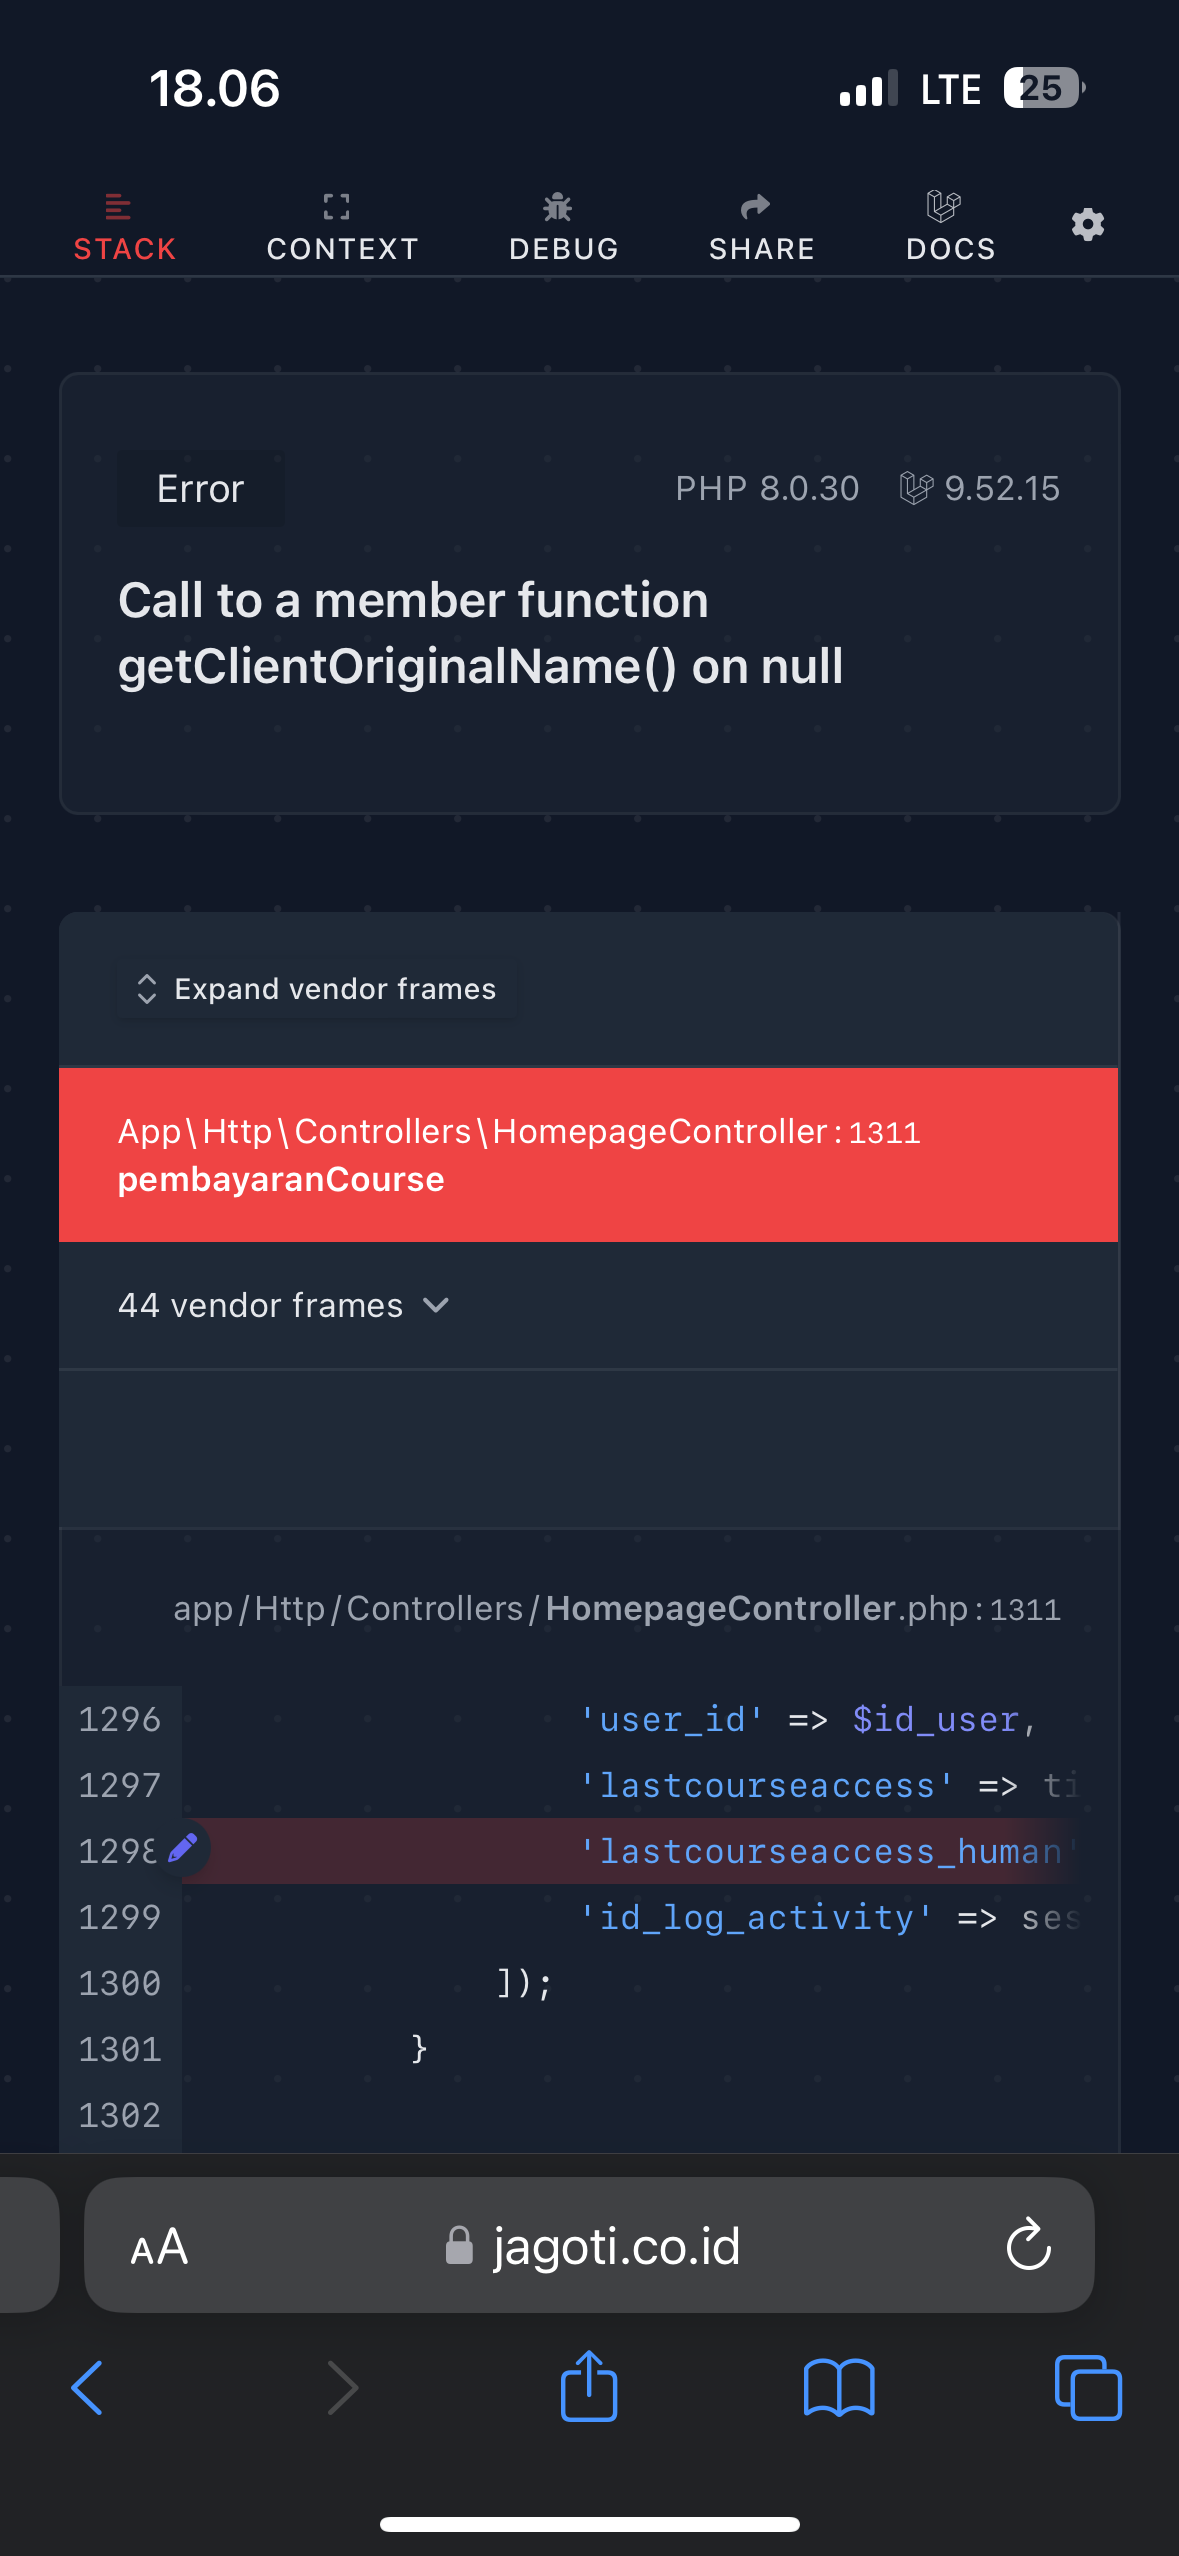Click the HomepageController.php:1311 file path
The image size is (1179, 2556).
tap(616, 1608)
